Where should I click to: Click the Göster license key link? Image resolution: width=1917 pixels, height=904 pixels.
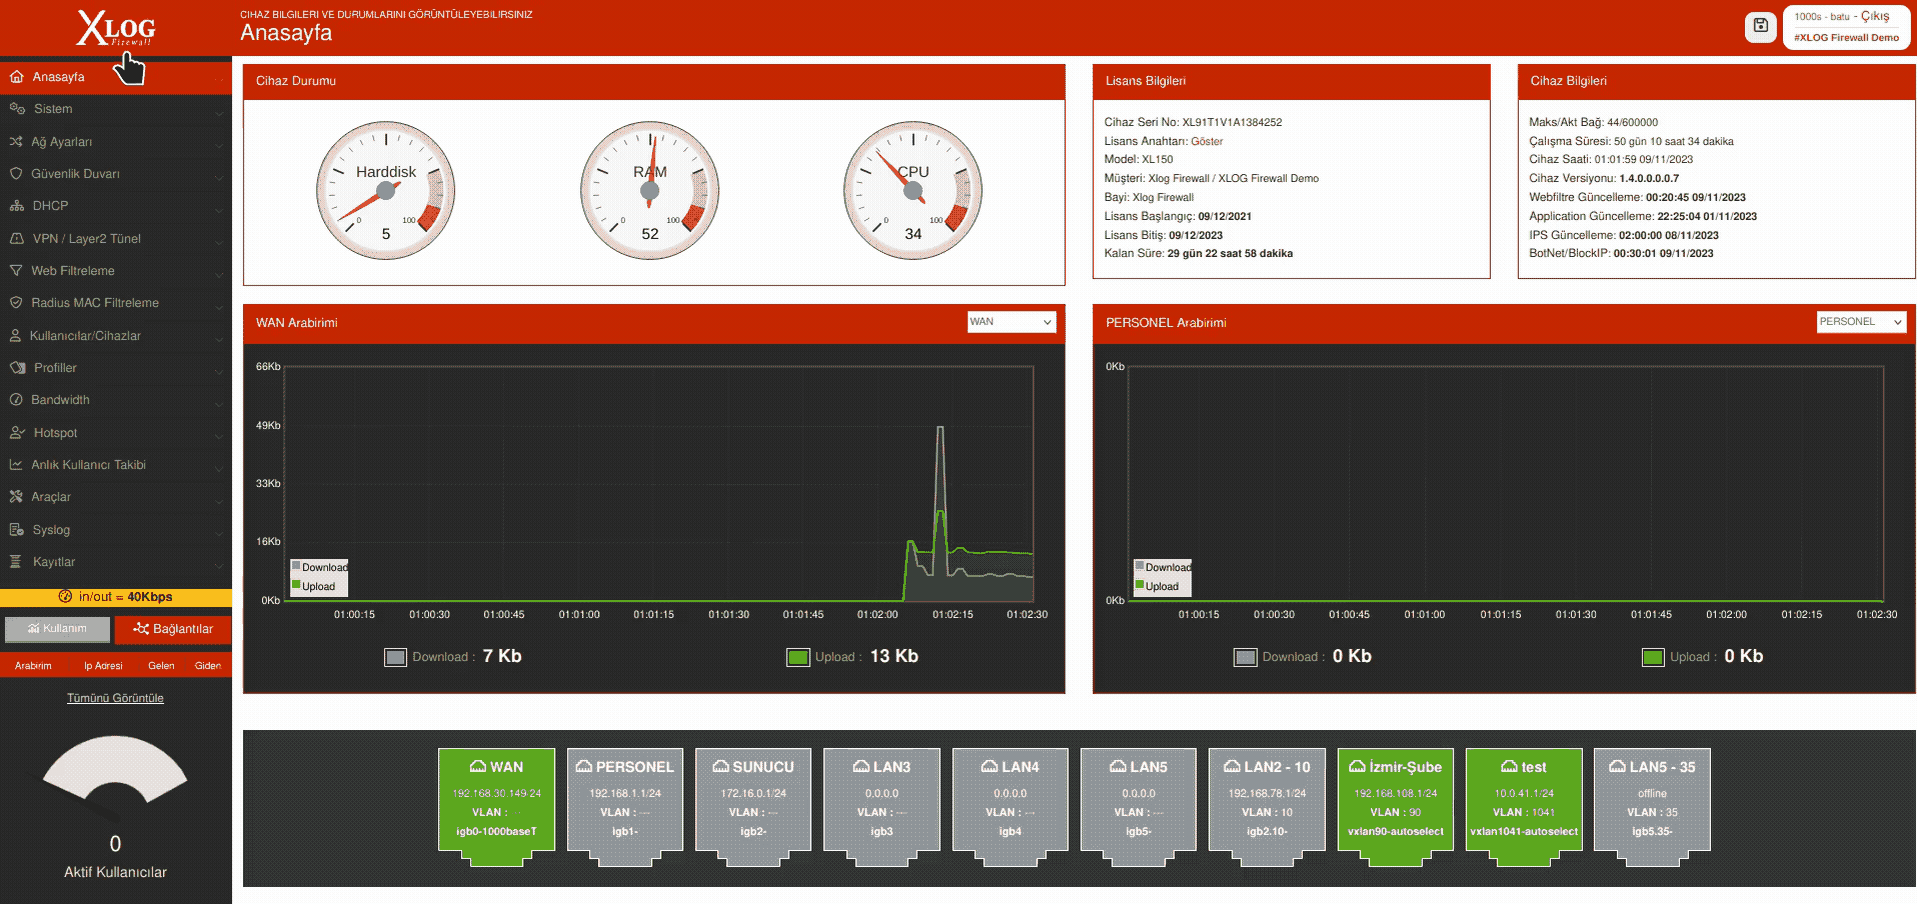(x=1207, y=141)
